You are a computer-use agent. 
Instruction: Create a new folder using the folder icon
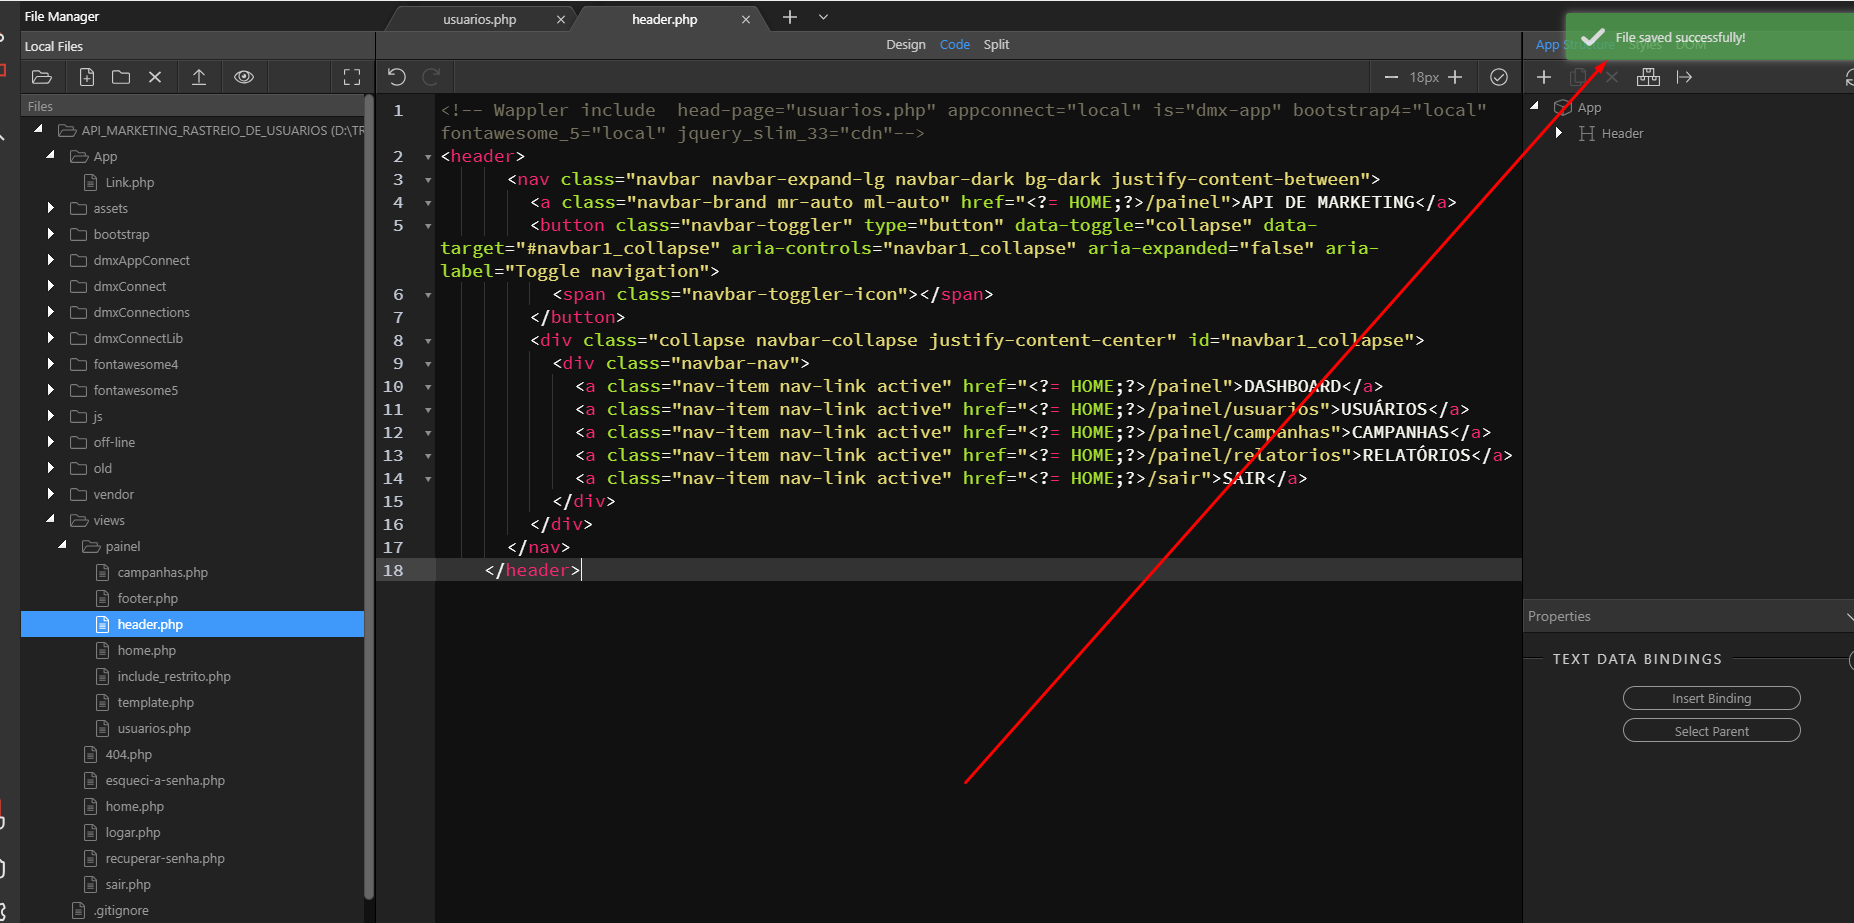point(121,77)
